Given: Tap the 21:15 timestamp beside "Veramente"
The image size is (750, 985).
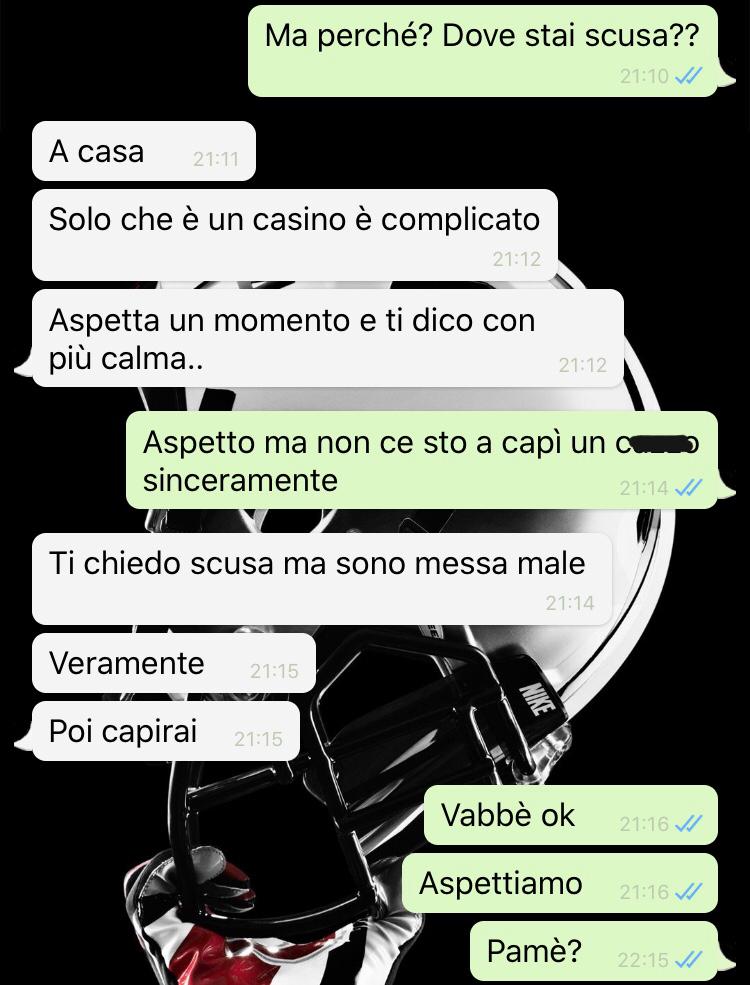Looking at the screenshot, I should [x=274, y=672].
